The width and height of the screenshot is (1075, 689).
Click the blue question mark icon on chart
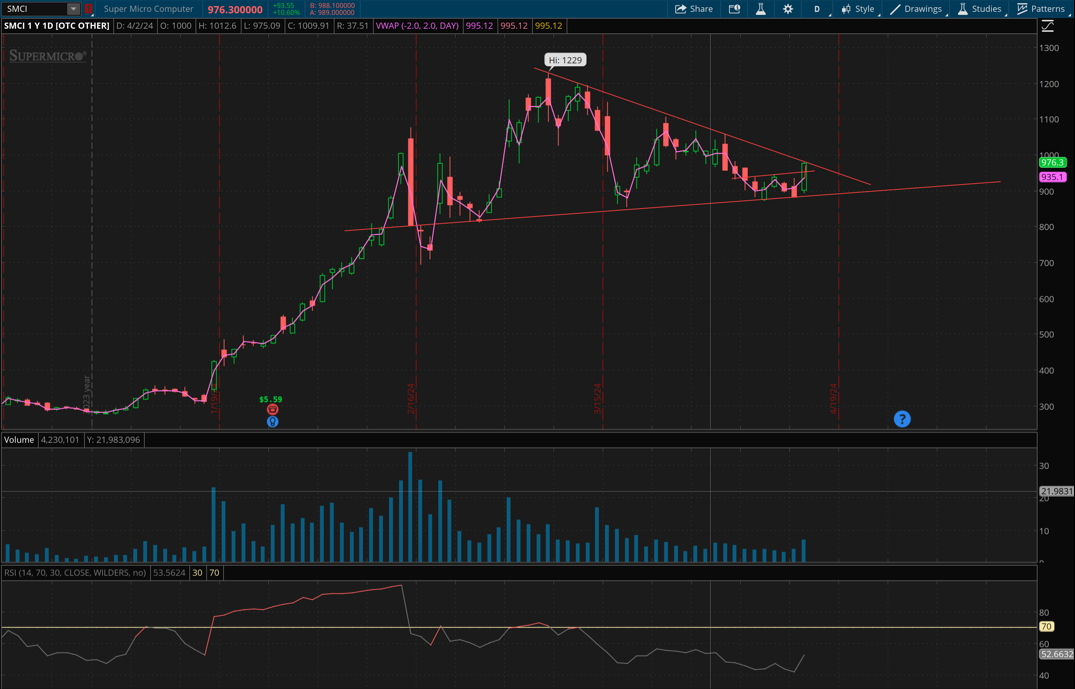[x=902, y=419]
